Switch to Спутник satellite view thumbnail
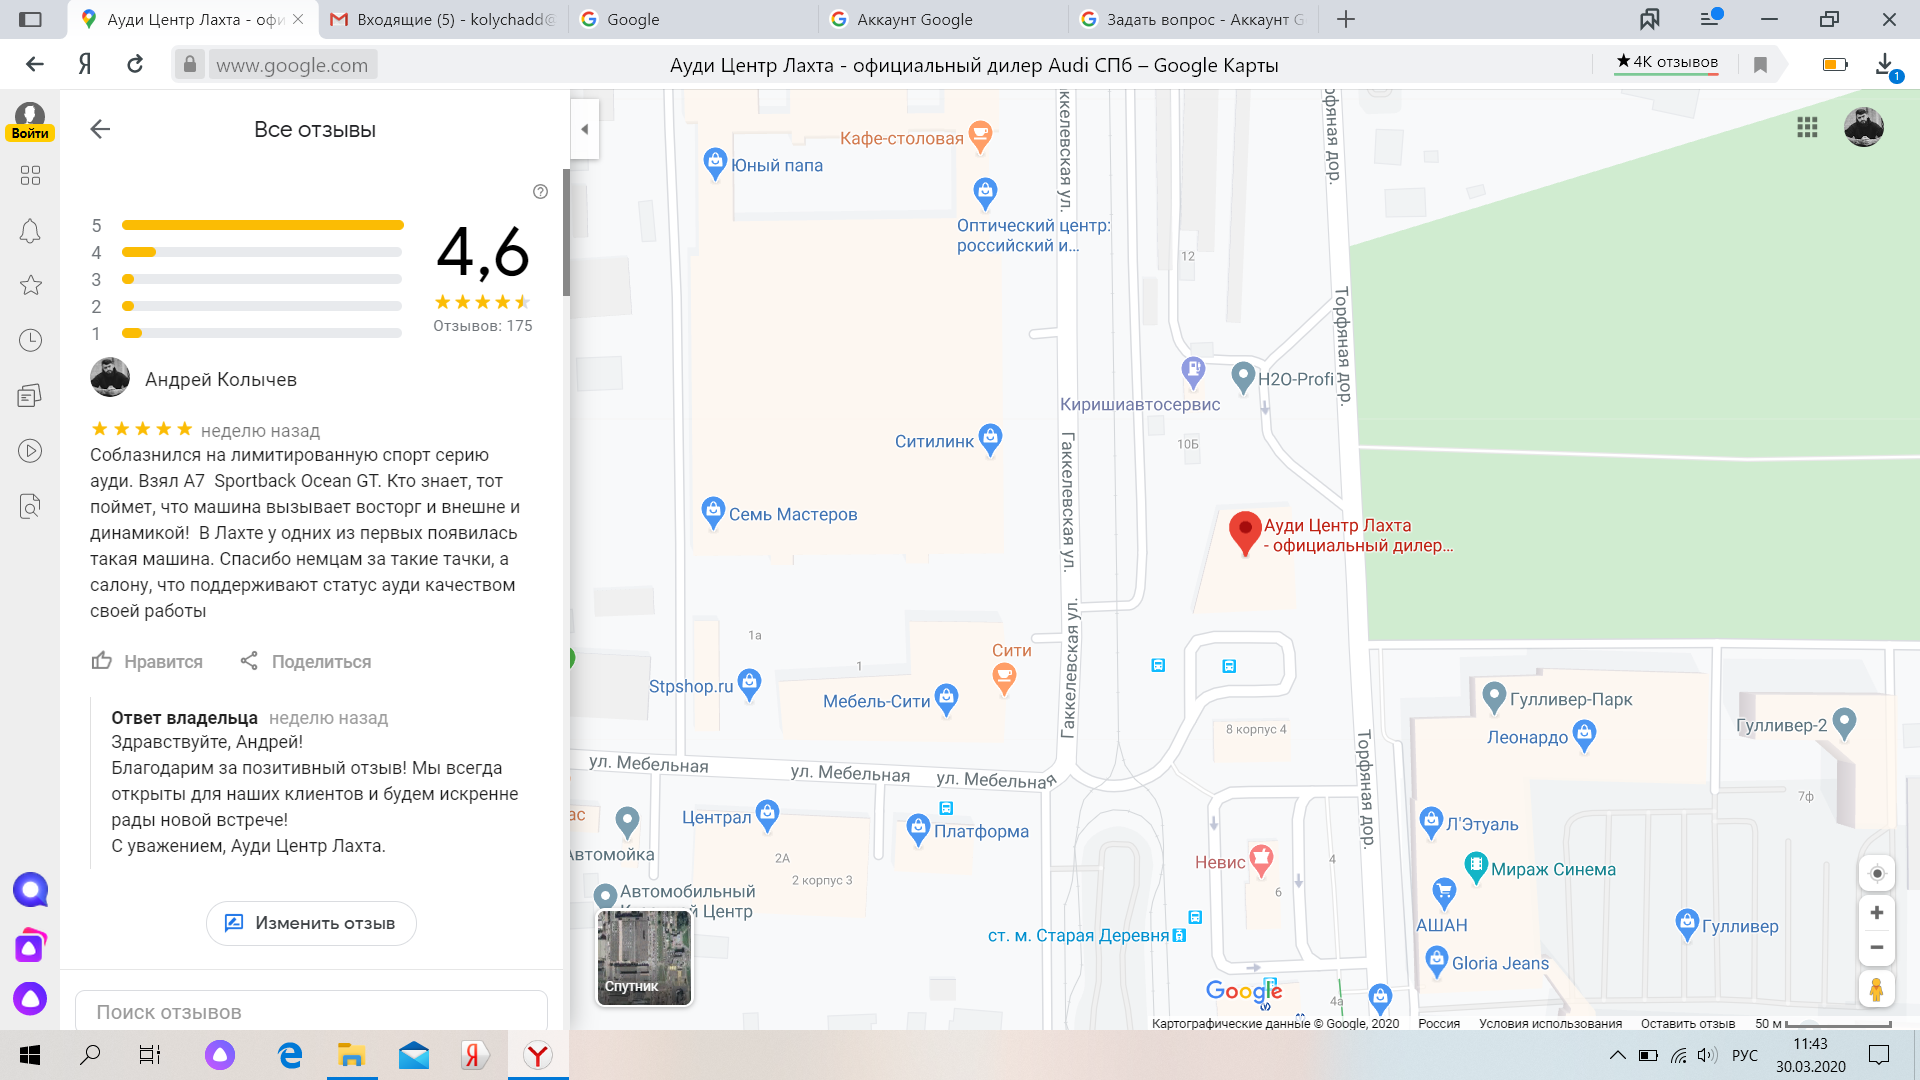The width and height of the screenshot is (1920, 1080). pos(644,957)
